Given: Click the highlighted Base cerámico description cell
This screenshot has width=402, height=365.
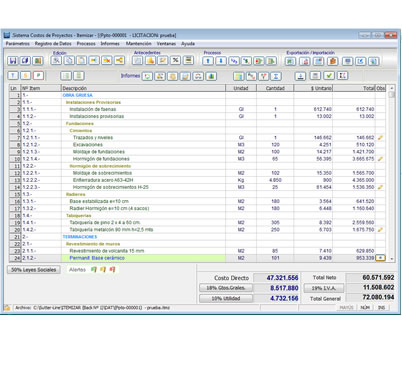Looking at the screenshot, I should (143, 258).
